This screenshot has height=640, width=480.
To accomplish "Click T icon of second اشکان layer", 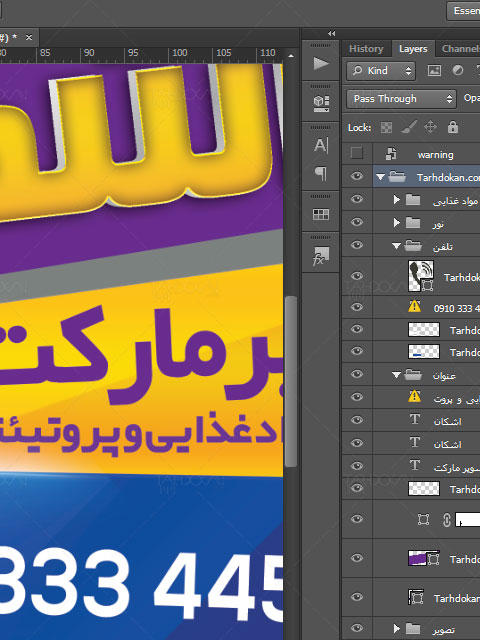I will tap(415, 442).
